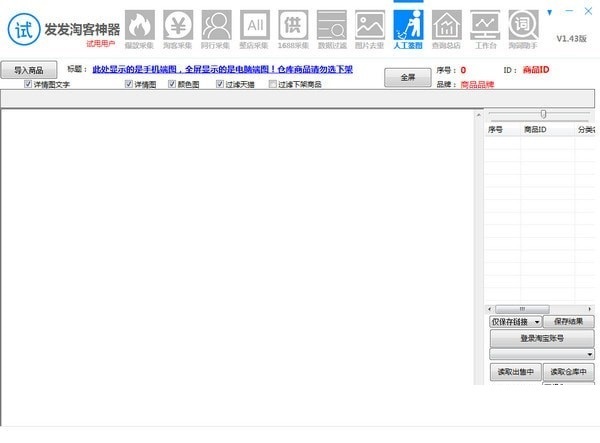This screenshot has height=443, width=600.
Task: Click the red 商品ID value
Action: (536, 70)
